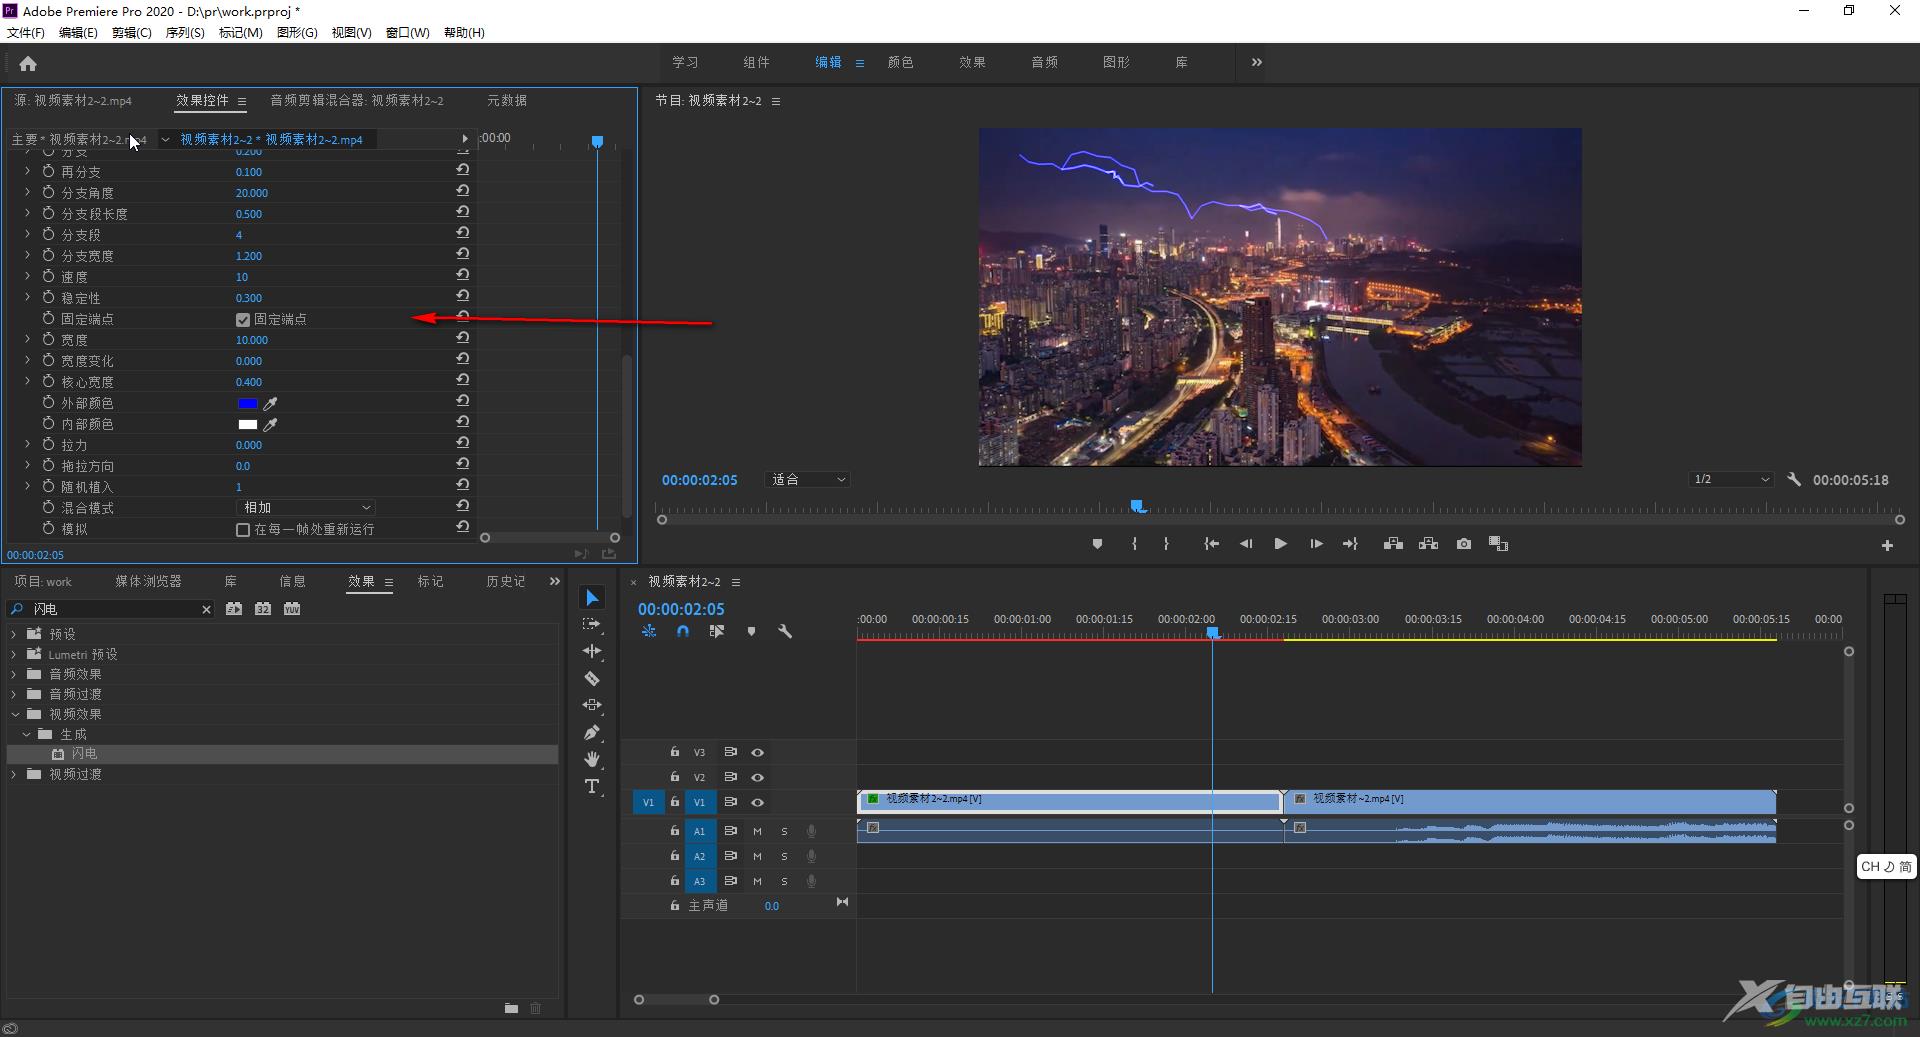Screen dimensions: 1920x1037
Task: Open the zoom level dropdown 适合
Action: click(x=808, y=479)
